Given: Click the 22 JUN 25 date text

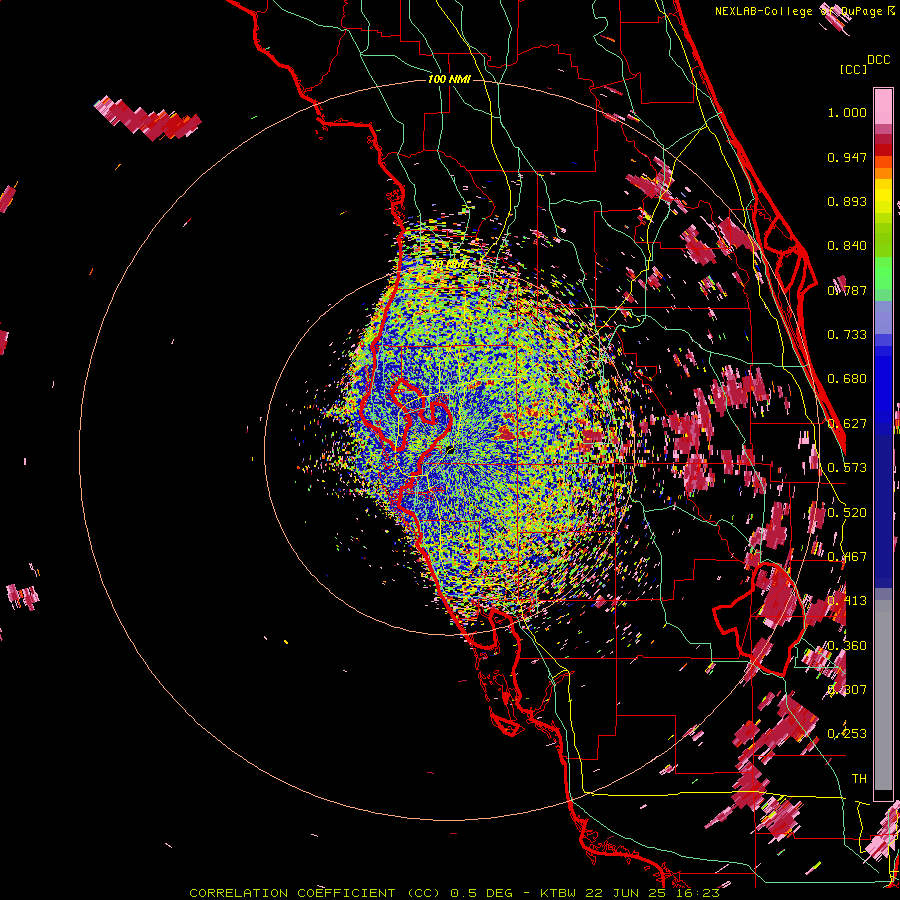Looking at the screenshot, I should pyautogui.click(x=626, y=893).
